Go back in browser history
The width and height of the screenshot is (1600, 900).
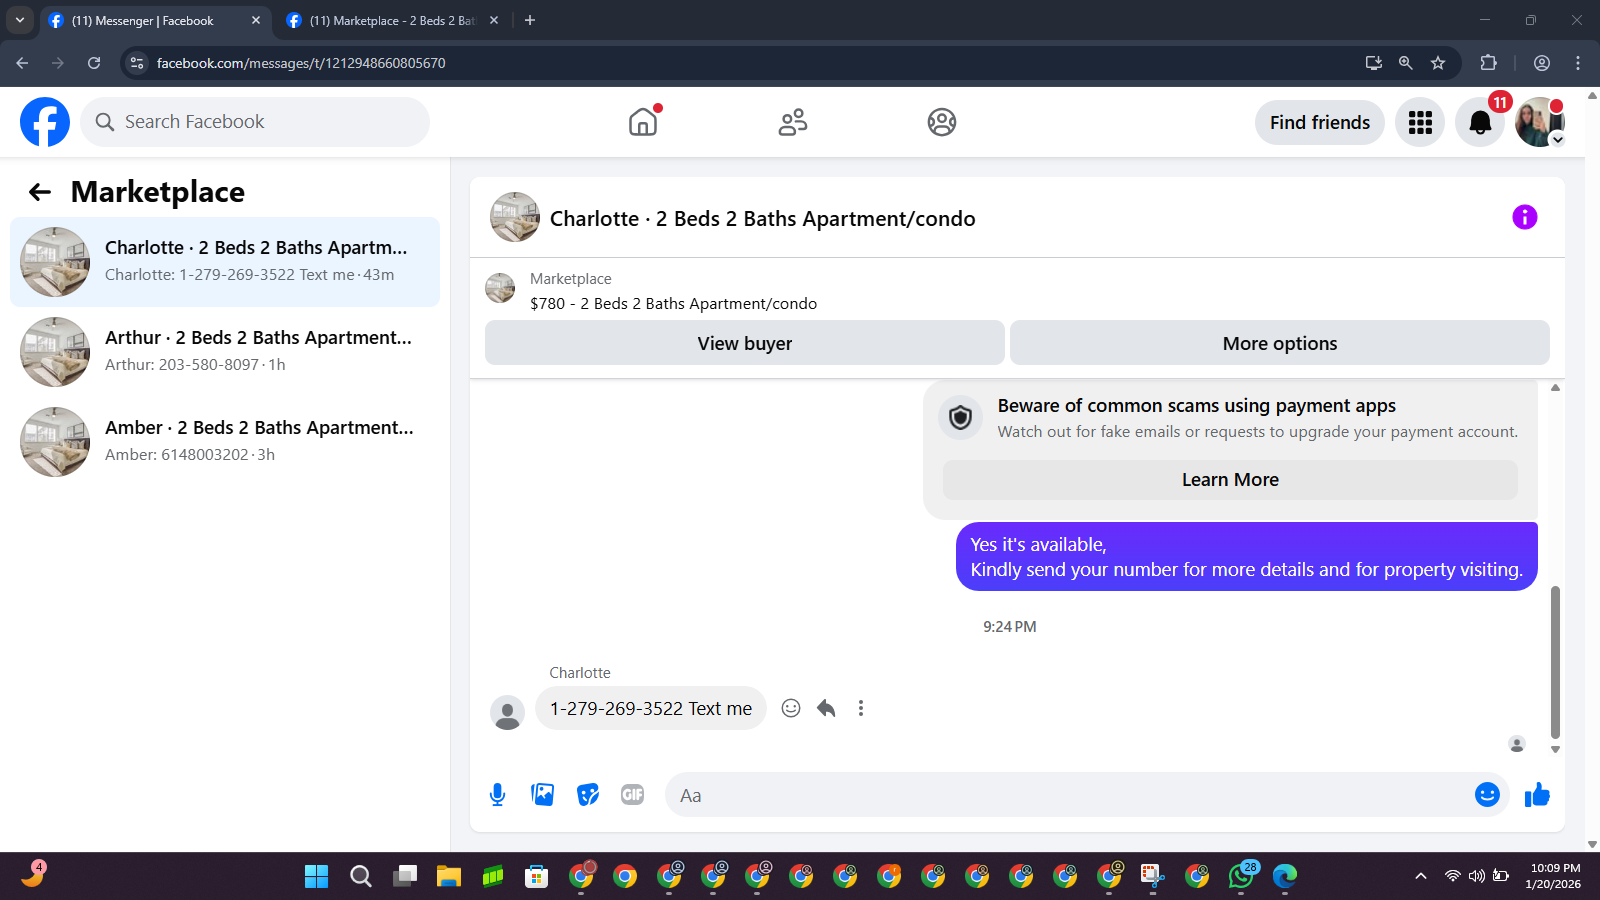(x=22, y=63)
